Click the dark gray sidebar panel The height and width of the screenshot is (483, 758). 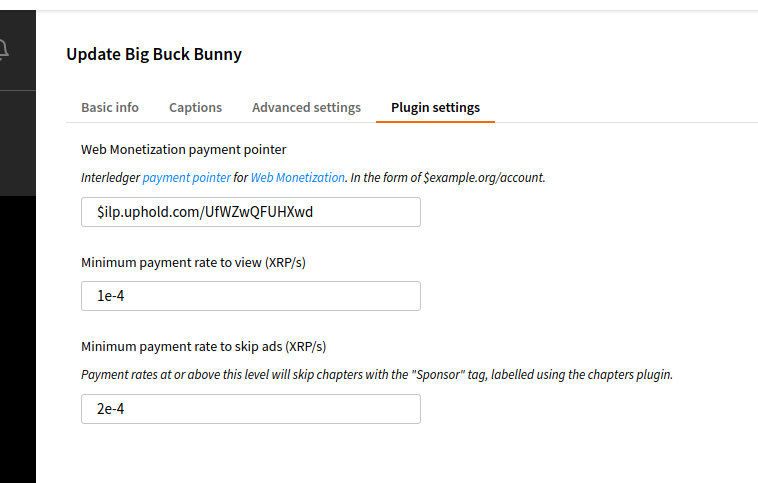point(17,140)
